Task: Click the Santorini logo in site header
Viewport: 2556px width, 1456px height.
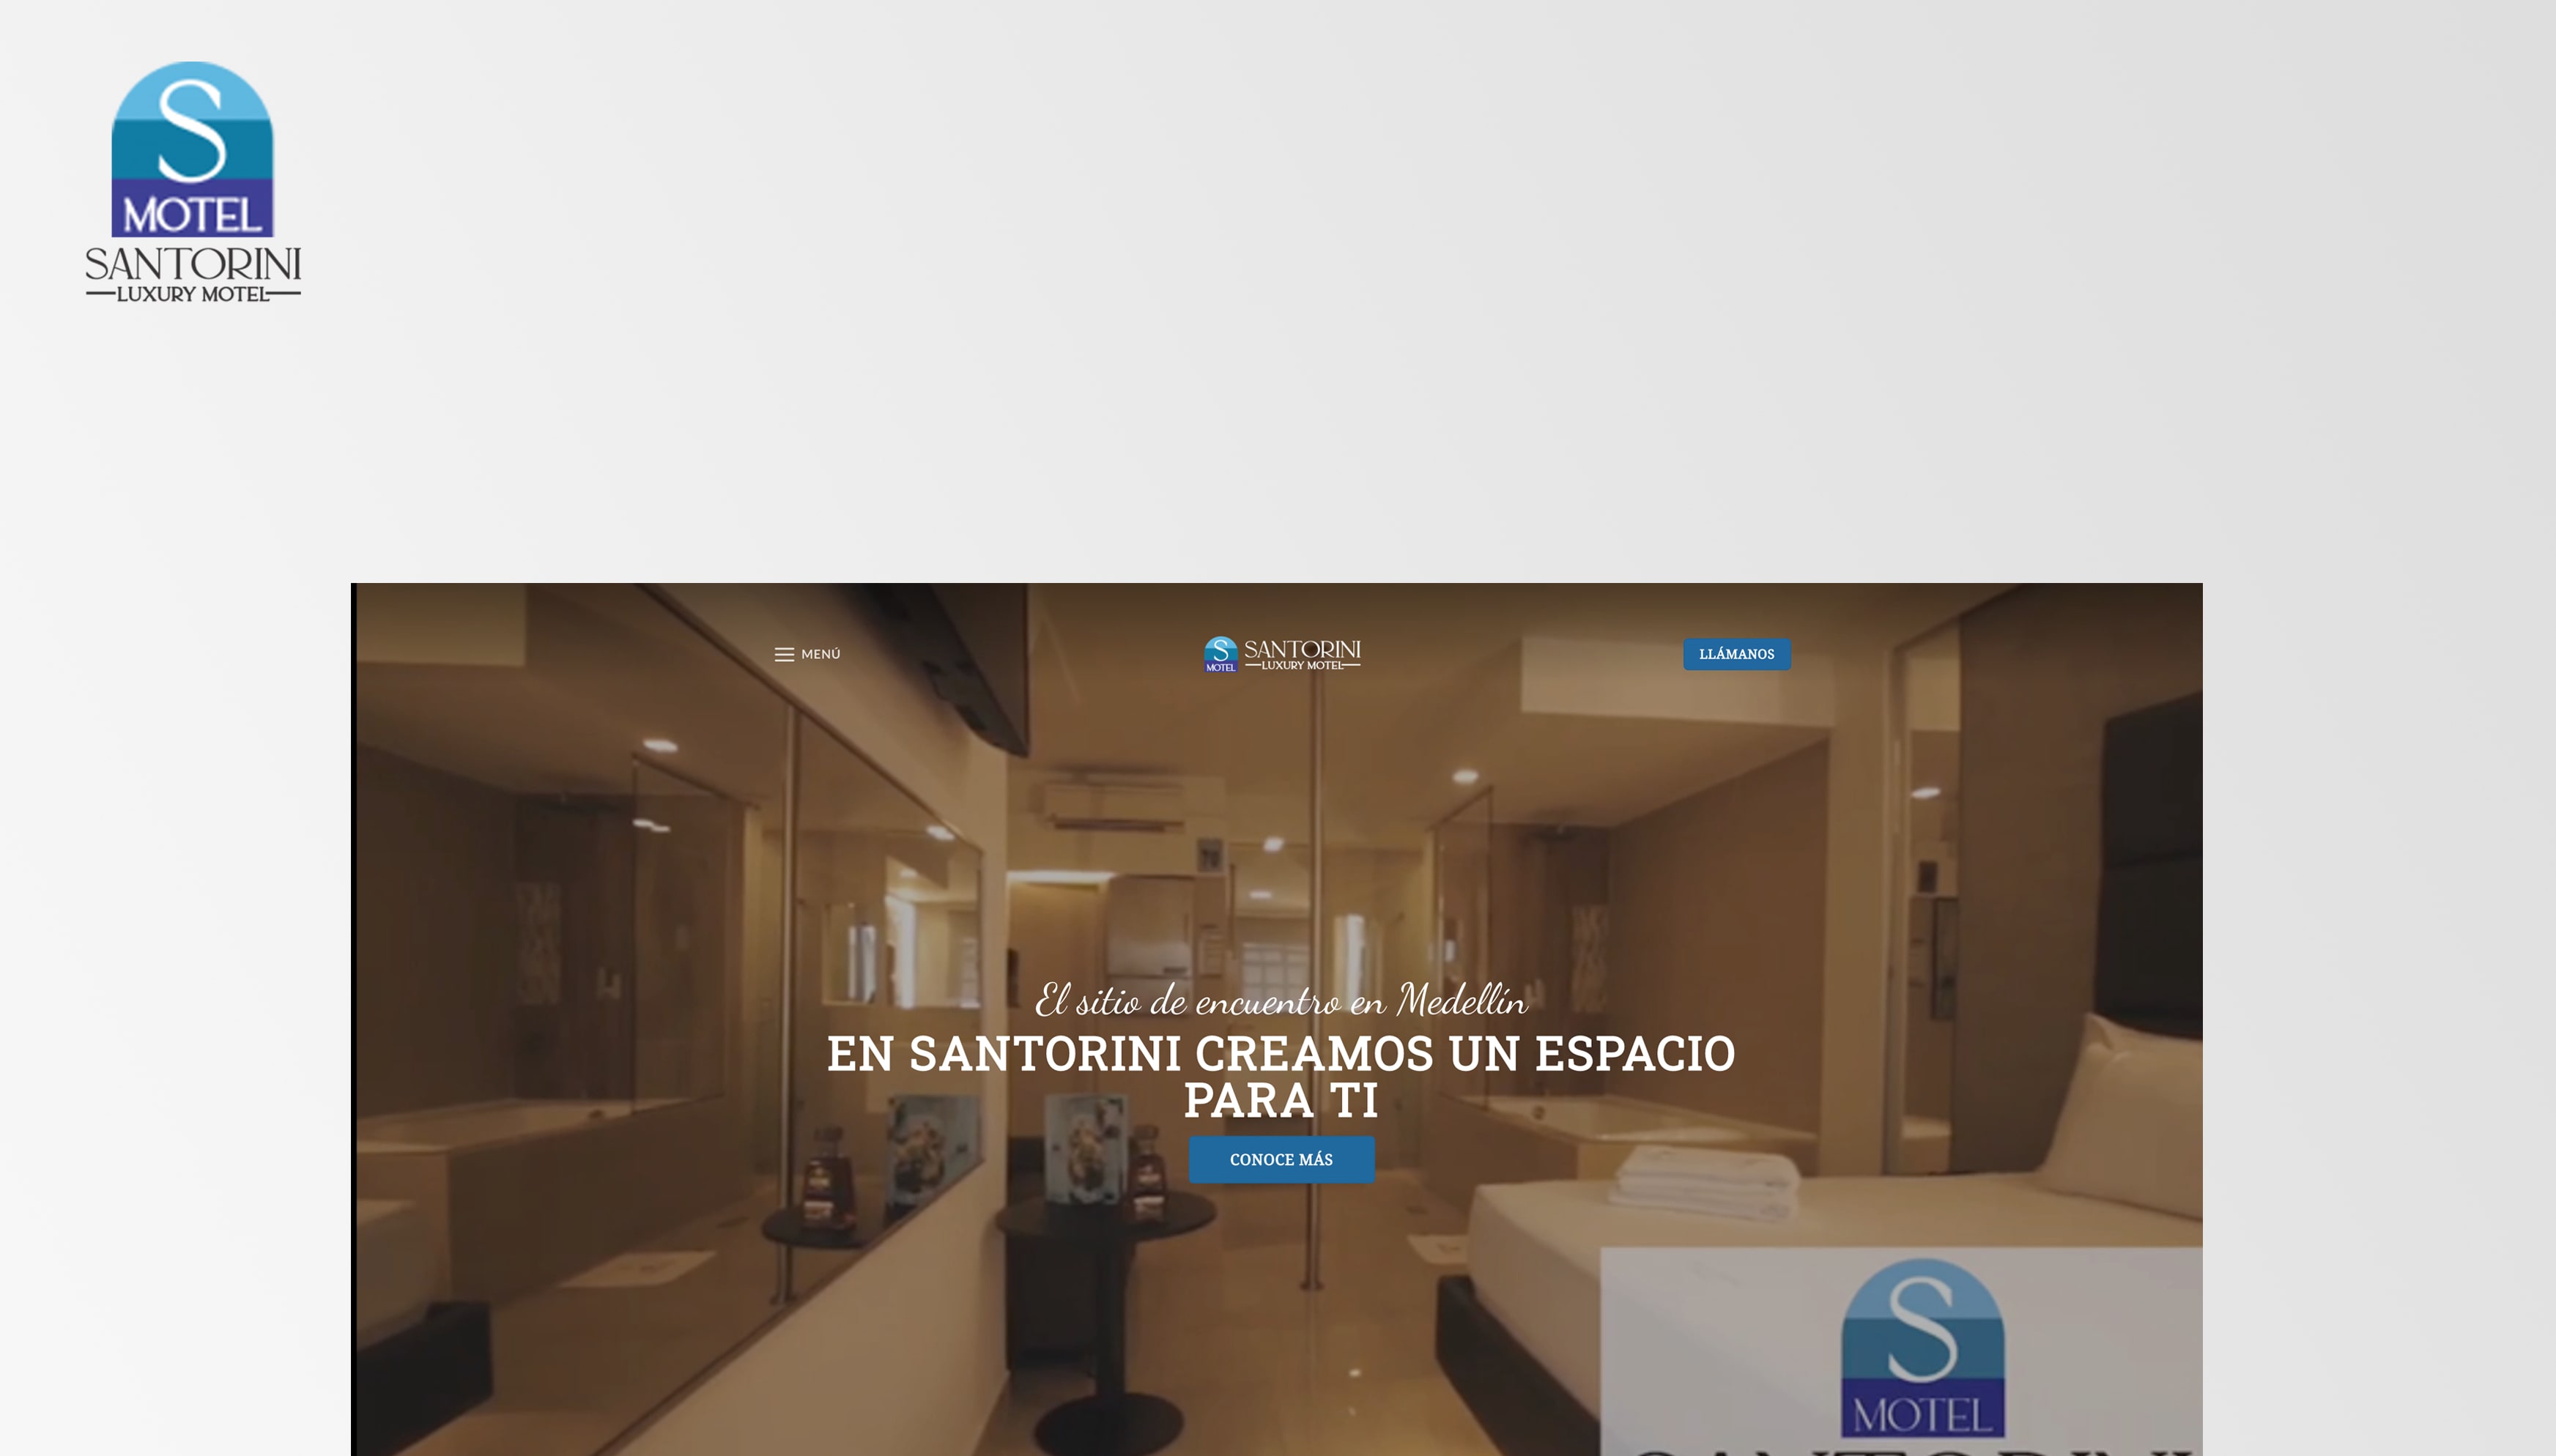Action: (x=1282, y=654)
